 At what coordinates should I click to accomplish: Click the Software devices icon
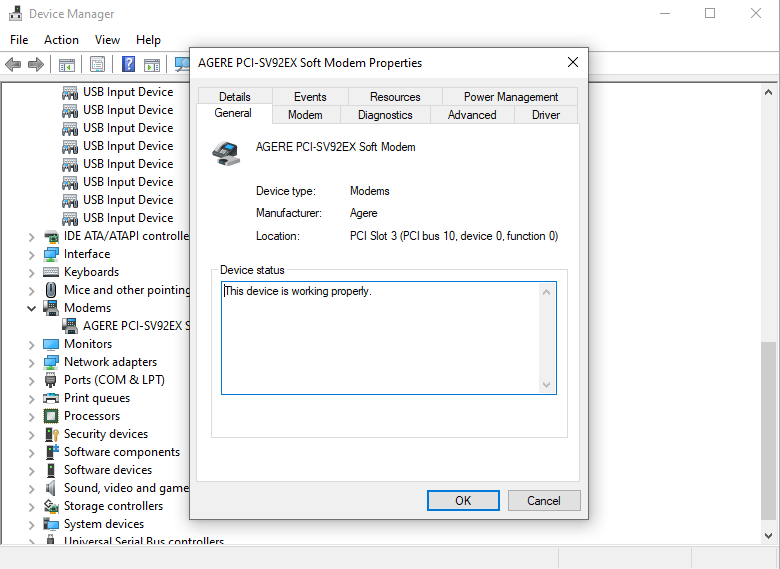51,470
